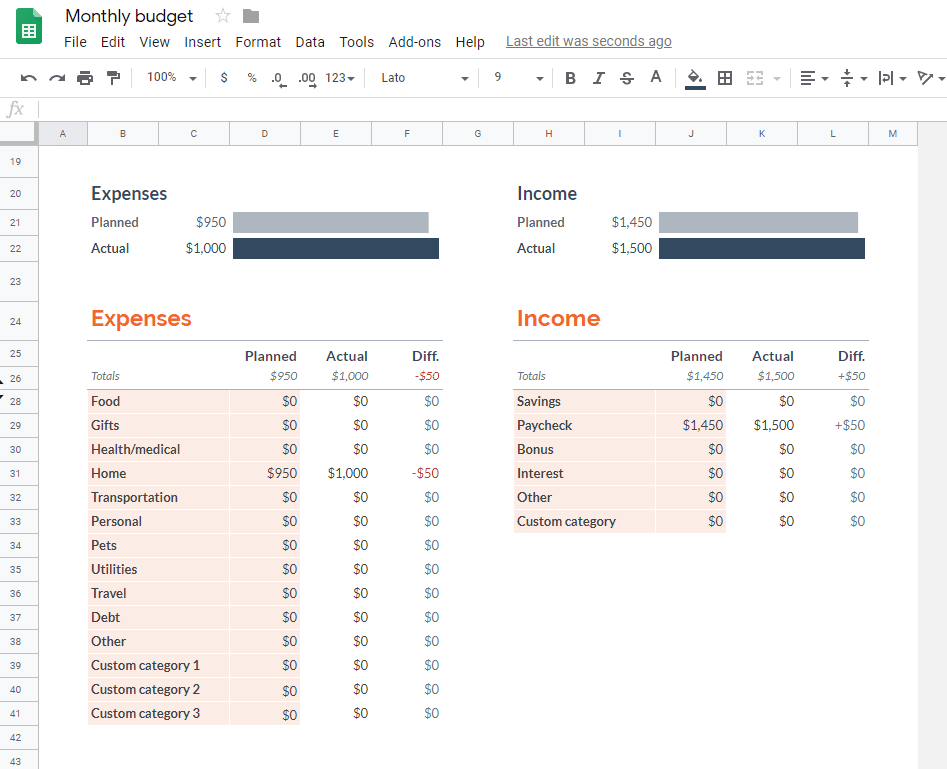Screen dimensions: 947x769
Task: Open fill color picker
Action: click(x=695, y=79)
